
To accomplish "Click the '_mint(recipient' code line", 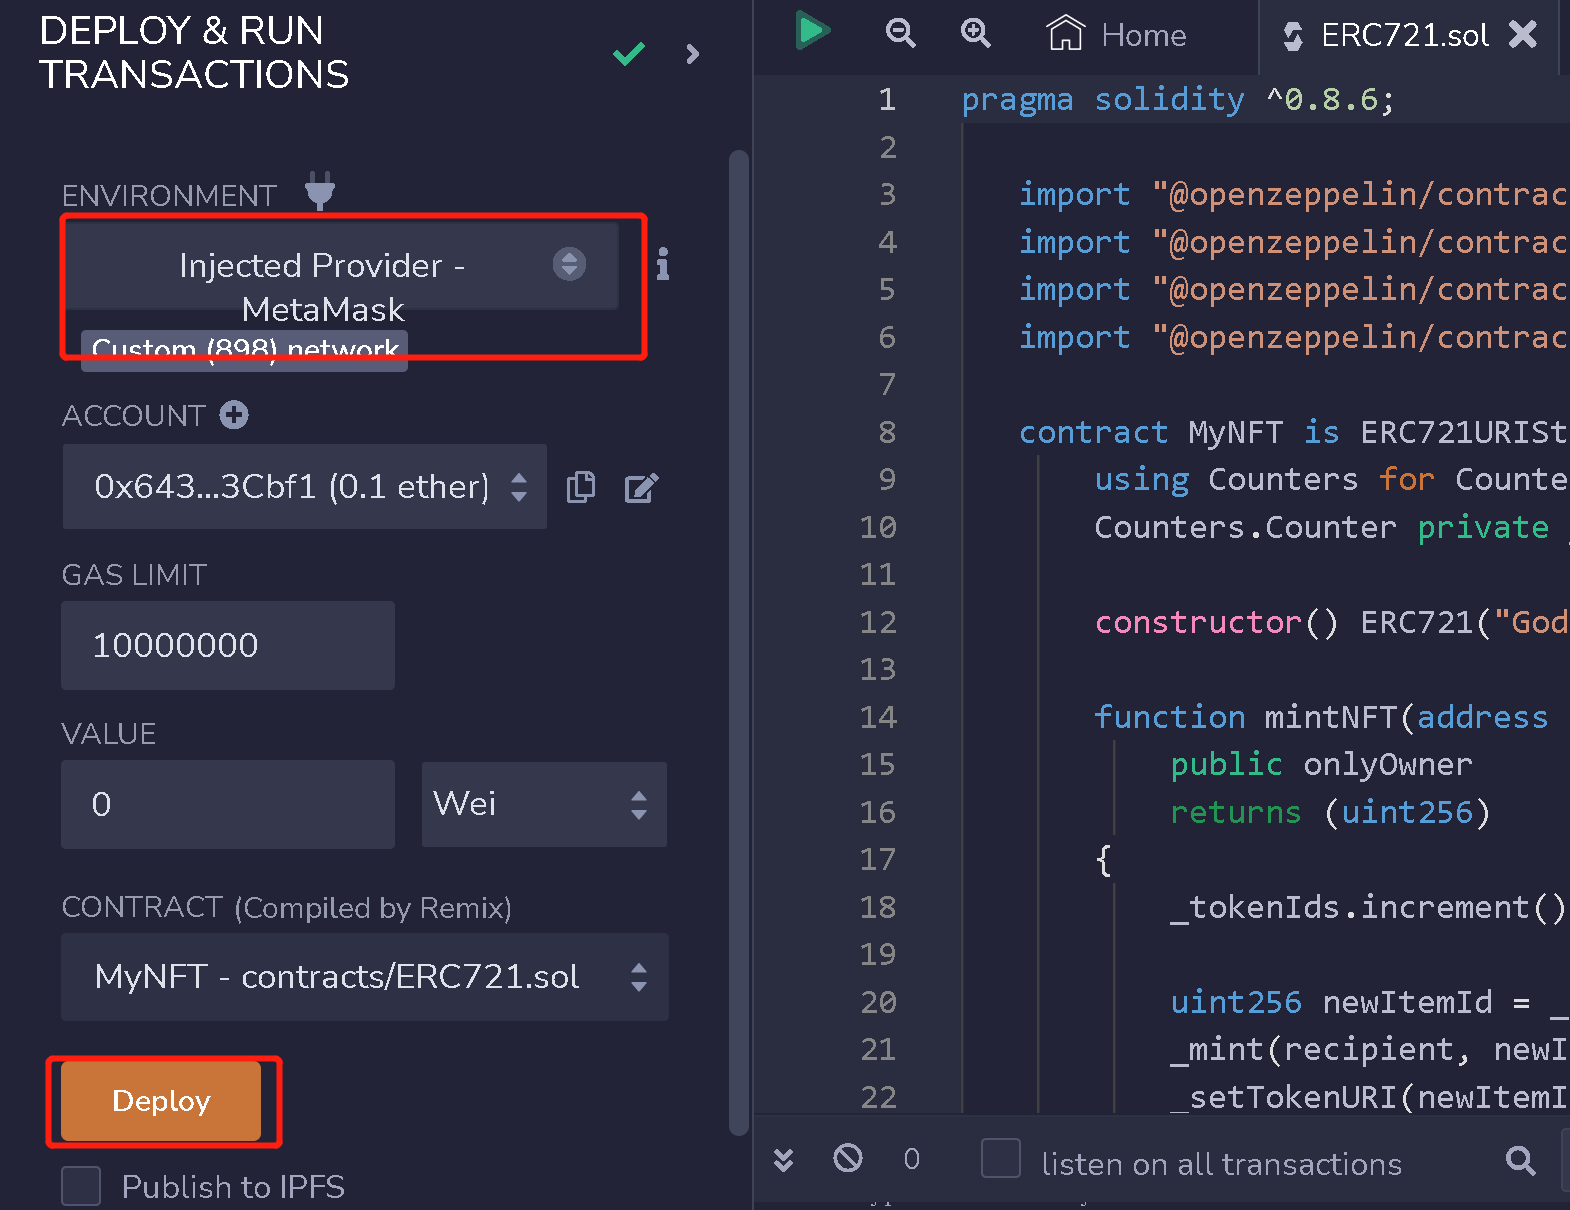I will tap(1368, 1049).
